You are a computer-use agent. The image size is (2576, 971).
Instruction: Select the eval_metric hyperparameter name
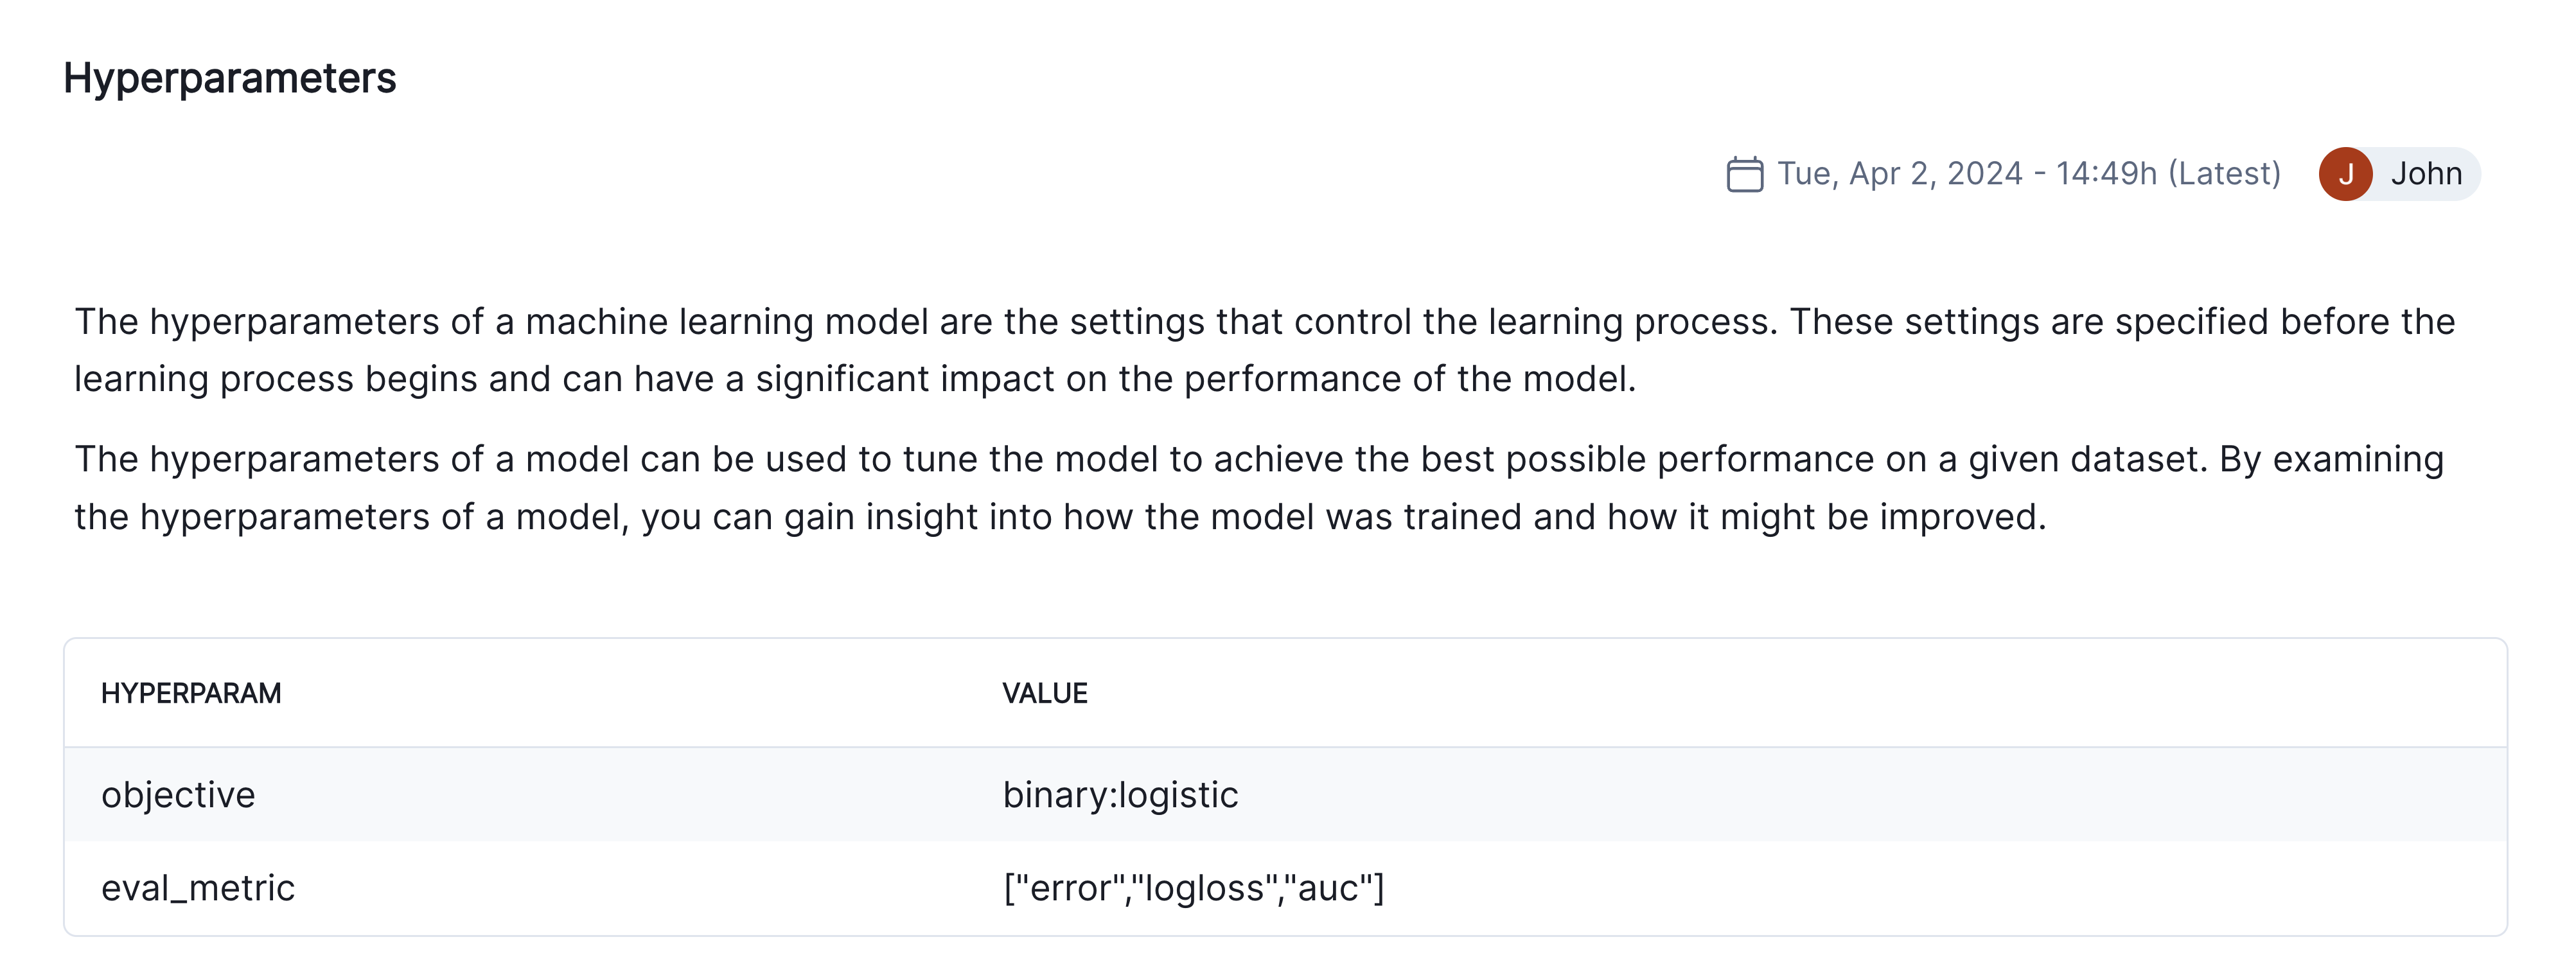click(x=198, y=888)
